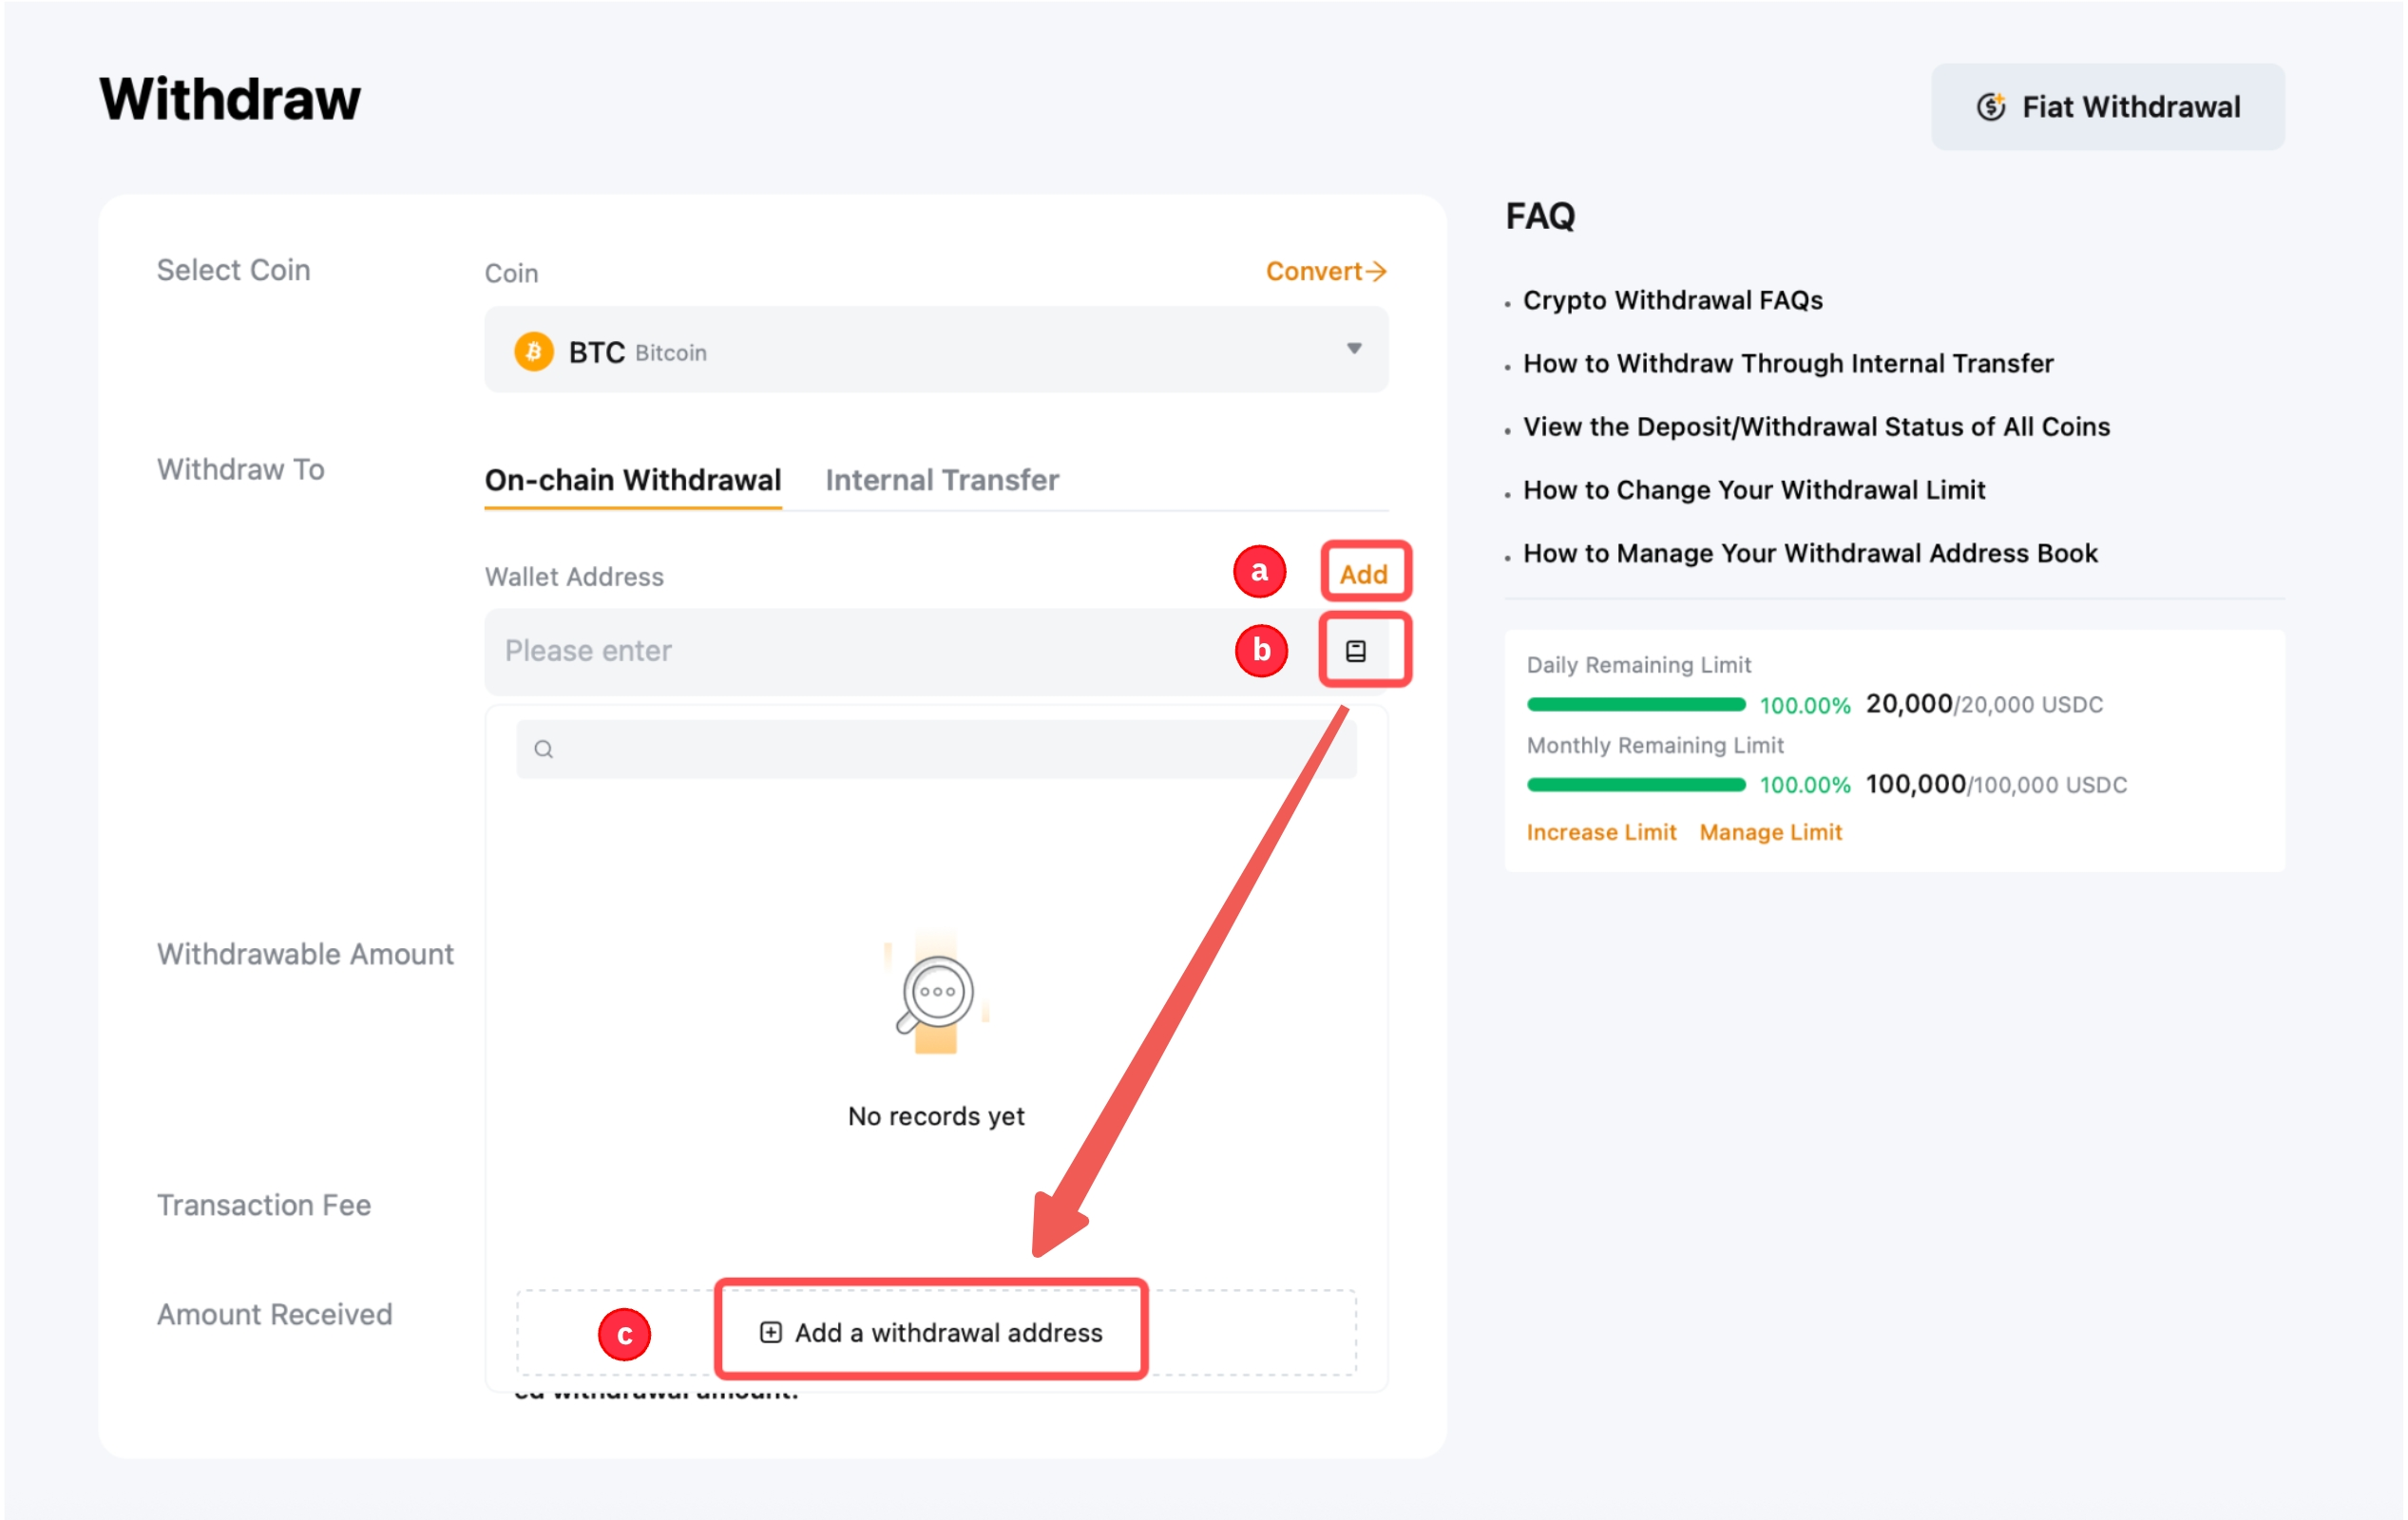Click the Bitcoin coin logo icon

(533, 352)
